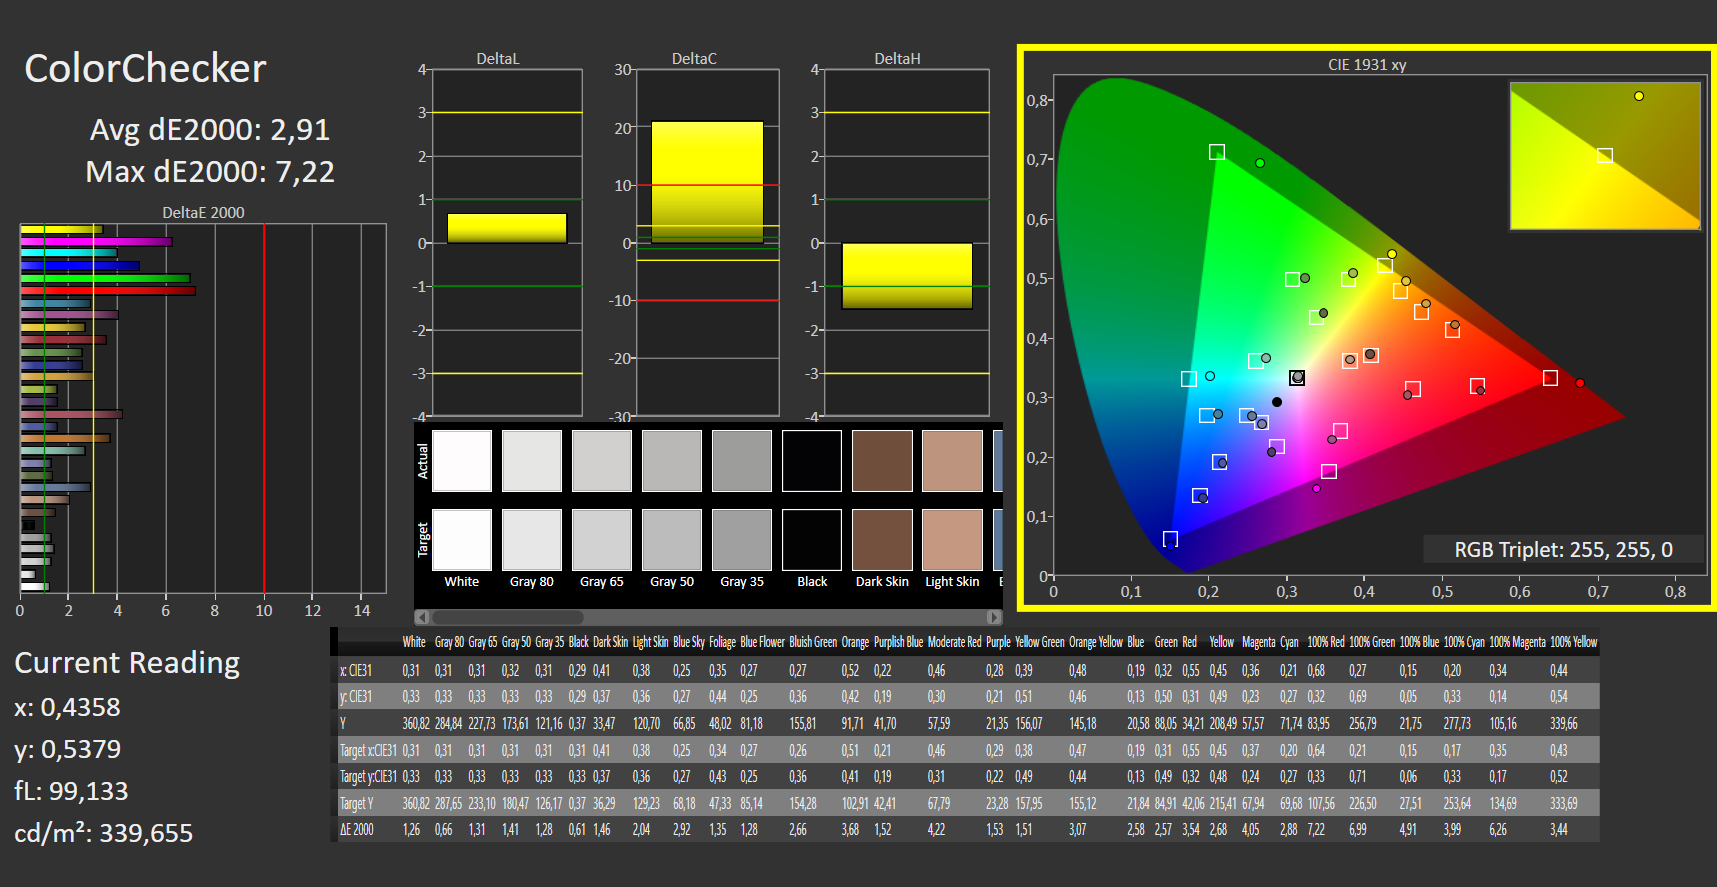Select the Actual Light Skin swatch
1717x887 pixels.
point(952,461)
